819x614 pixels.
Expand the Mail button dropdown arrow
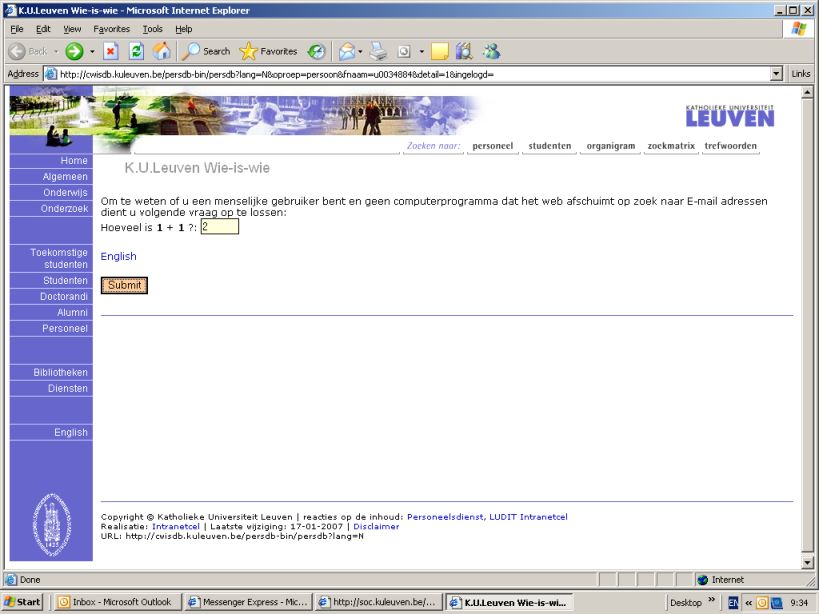pos(359,51)
